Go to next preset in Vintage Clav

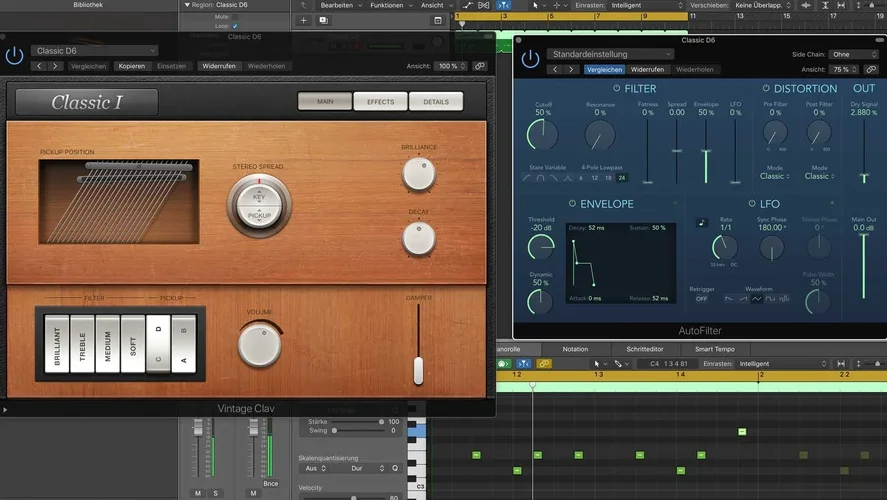(56, 66)
